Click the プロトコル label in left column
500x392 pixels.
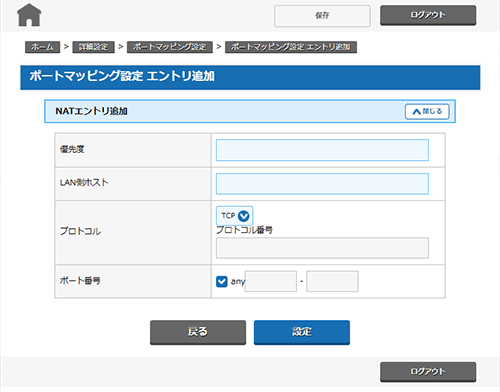tap(80, 231)
